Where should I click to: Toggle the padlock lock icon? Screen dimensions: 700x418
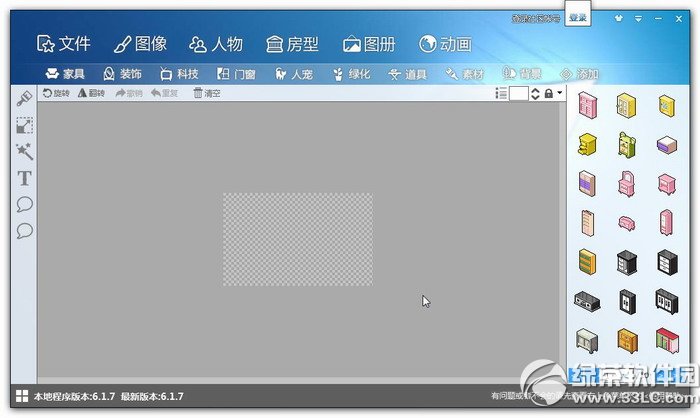point(549,93)
